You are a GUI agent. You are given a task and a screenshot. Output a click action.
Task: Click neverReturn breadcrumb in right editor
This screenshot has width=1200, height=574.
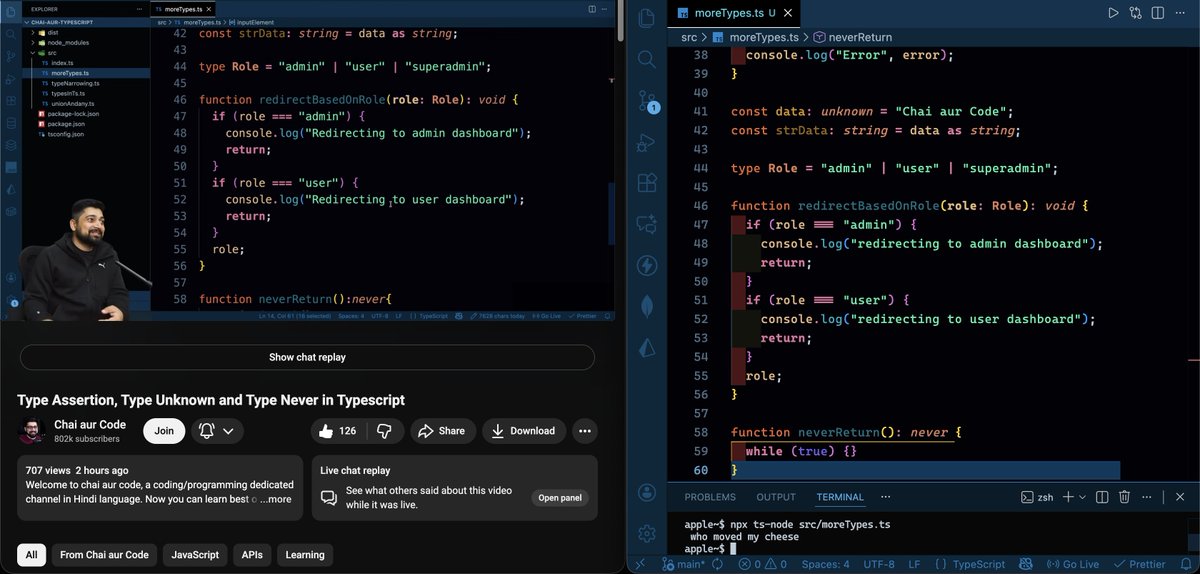click(853, 37)
